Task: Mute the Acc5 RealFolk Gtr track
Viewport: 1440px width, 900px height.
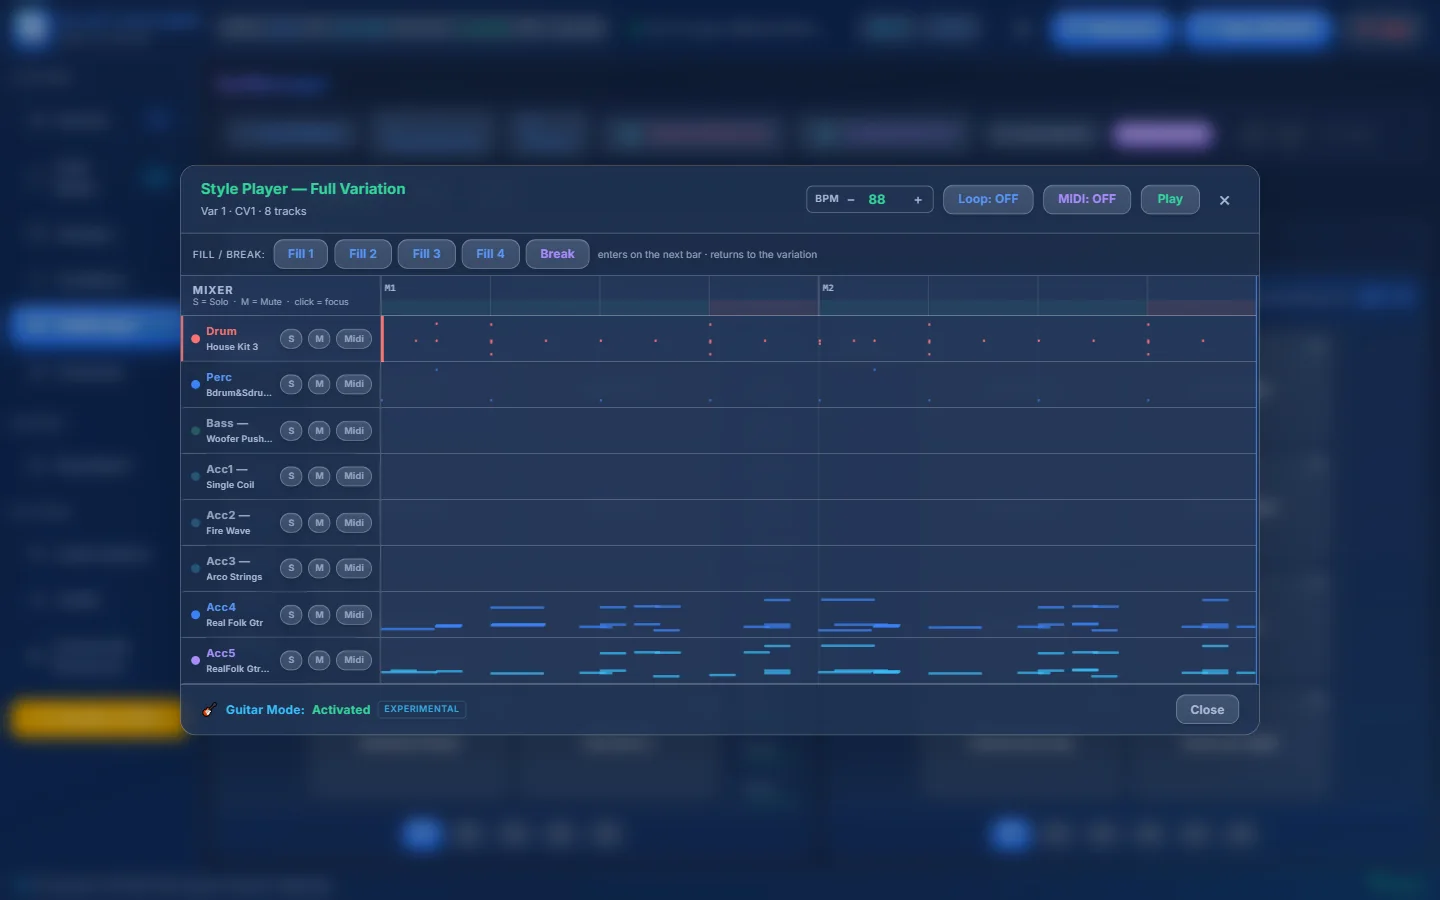Action: pos(319,660)
